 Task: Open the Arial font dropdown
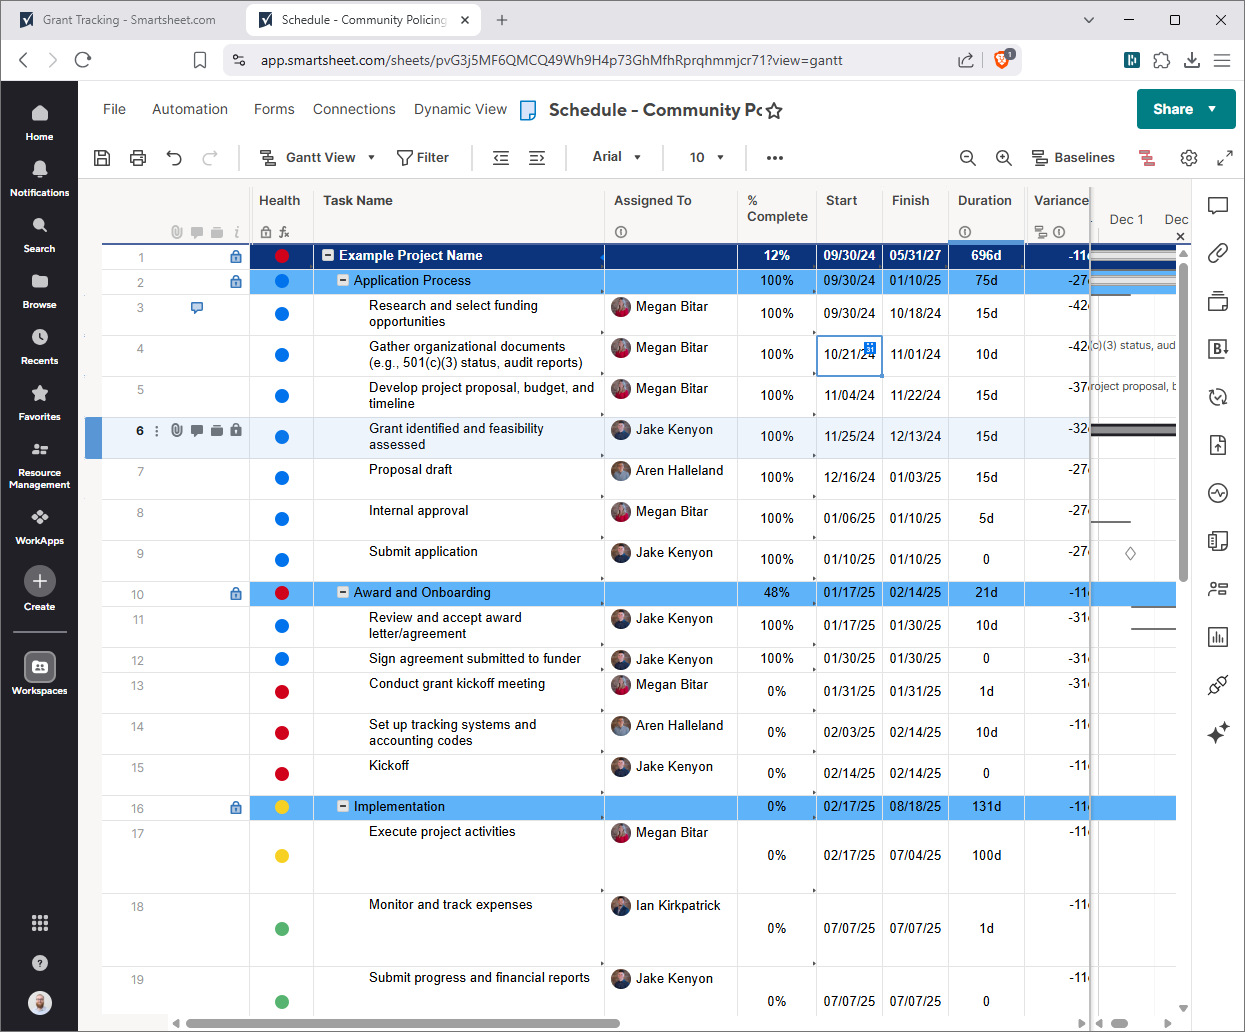coord(615,157)
